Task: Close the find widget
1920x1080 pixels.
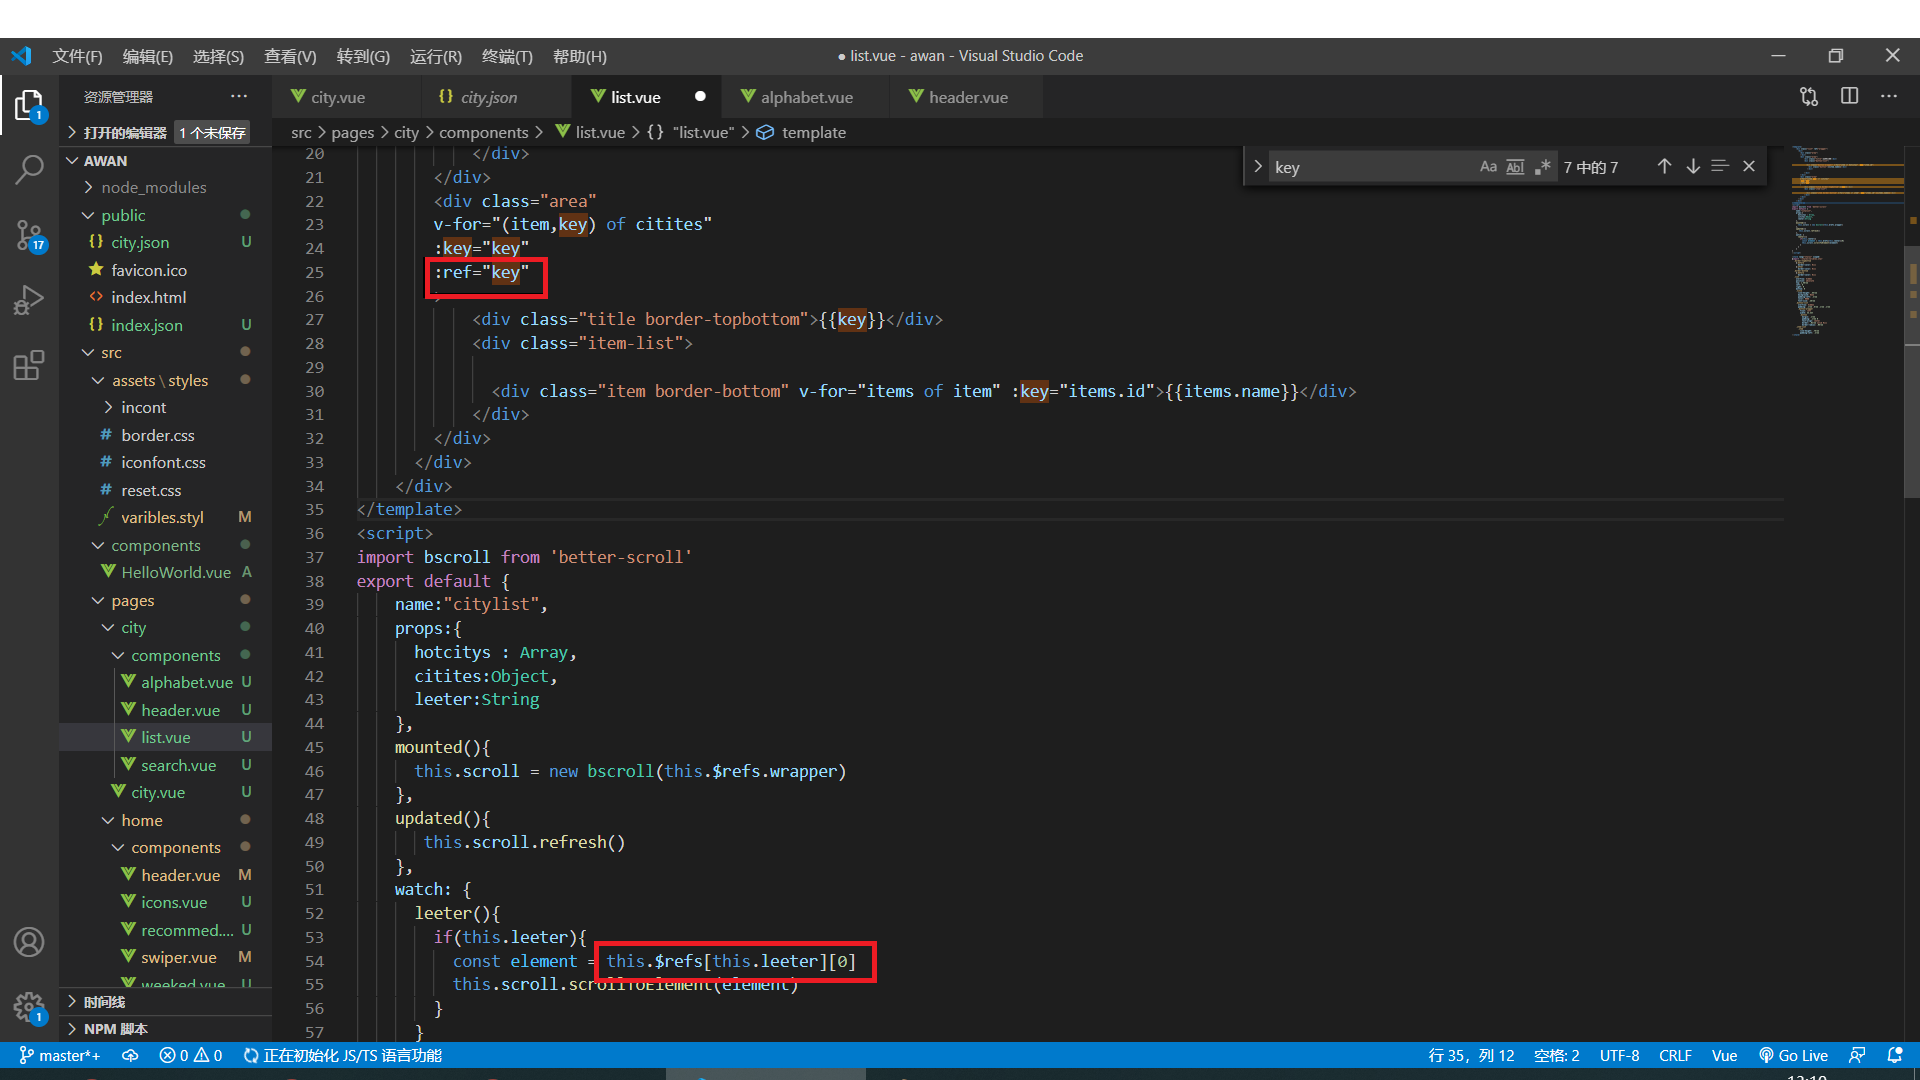Action: (x=1749, y=167)
